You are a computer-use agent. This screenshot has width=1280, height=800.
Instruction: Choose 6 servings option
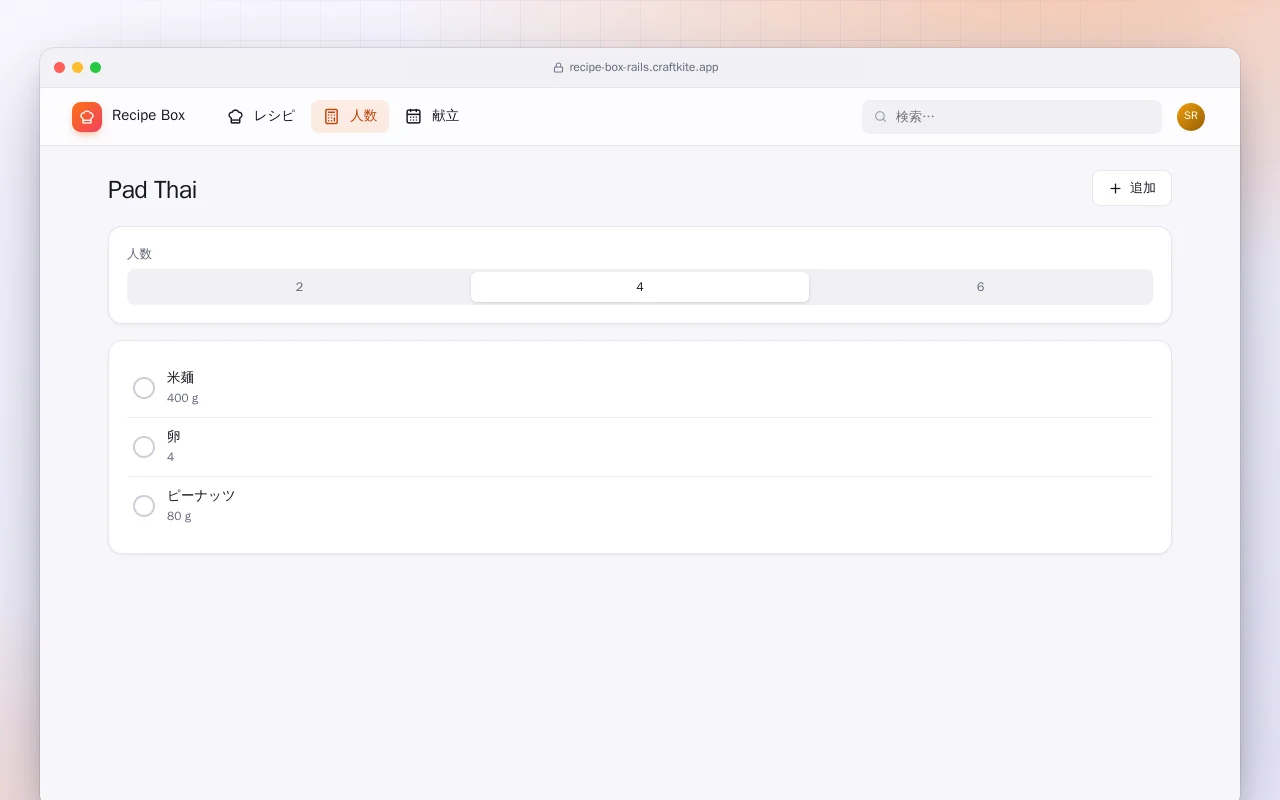[980, 287]
